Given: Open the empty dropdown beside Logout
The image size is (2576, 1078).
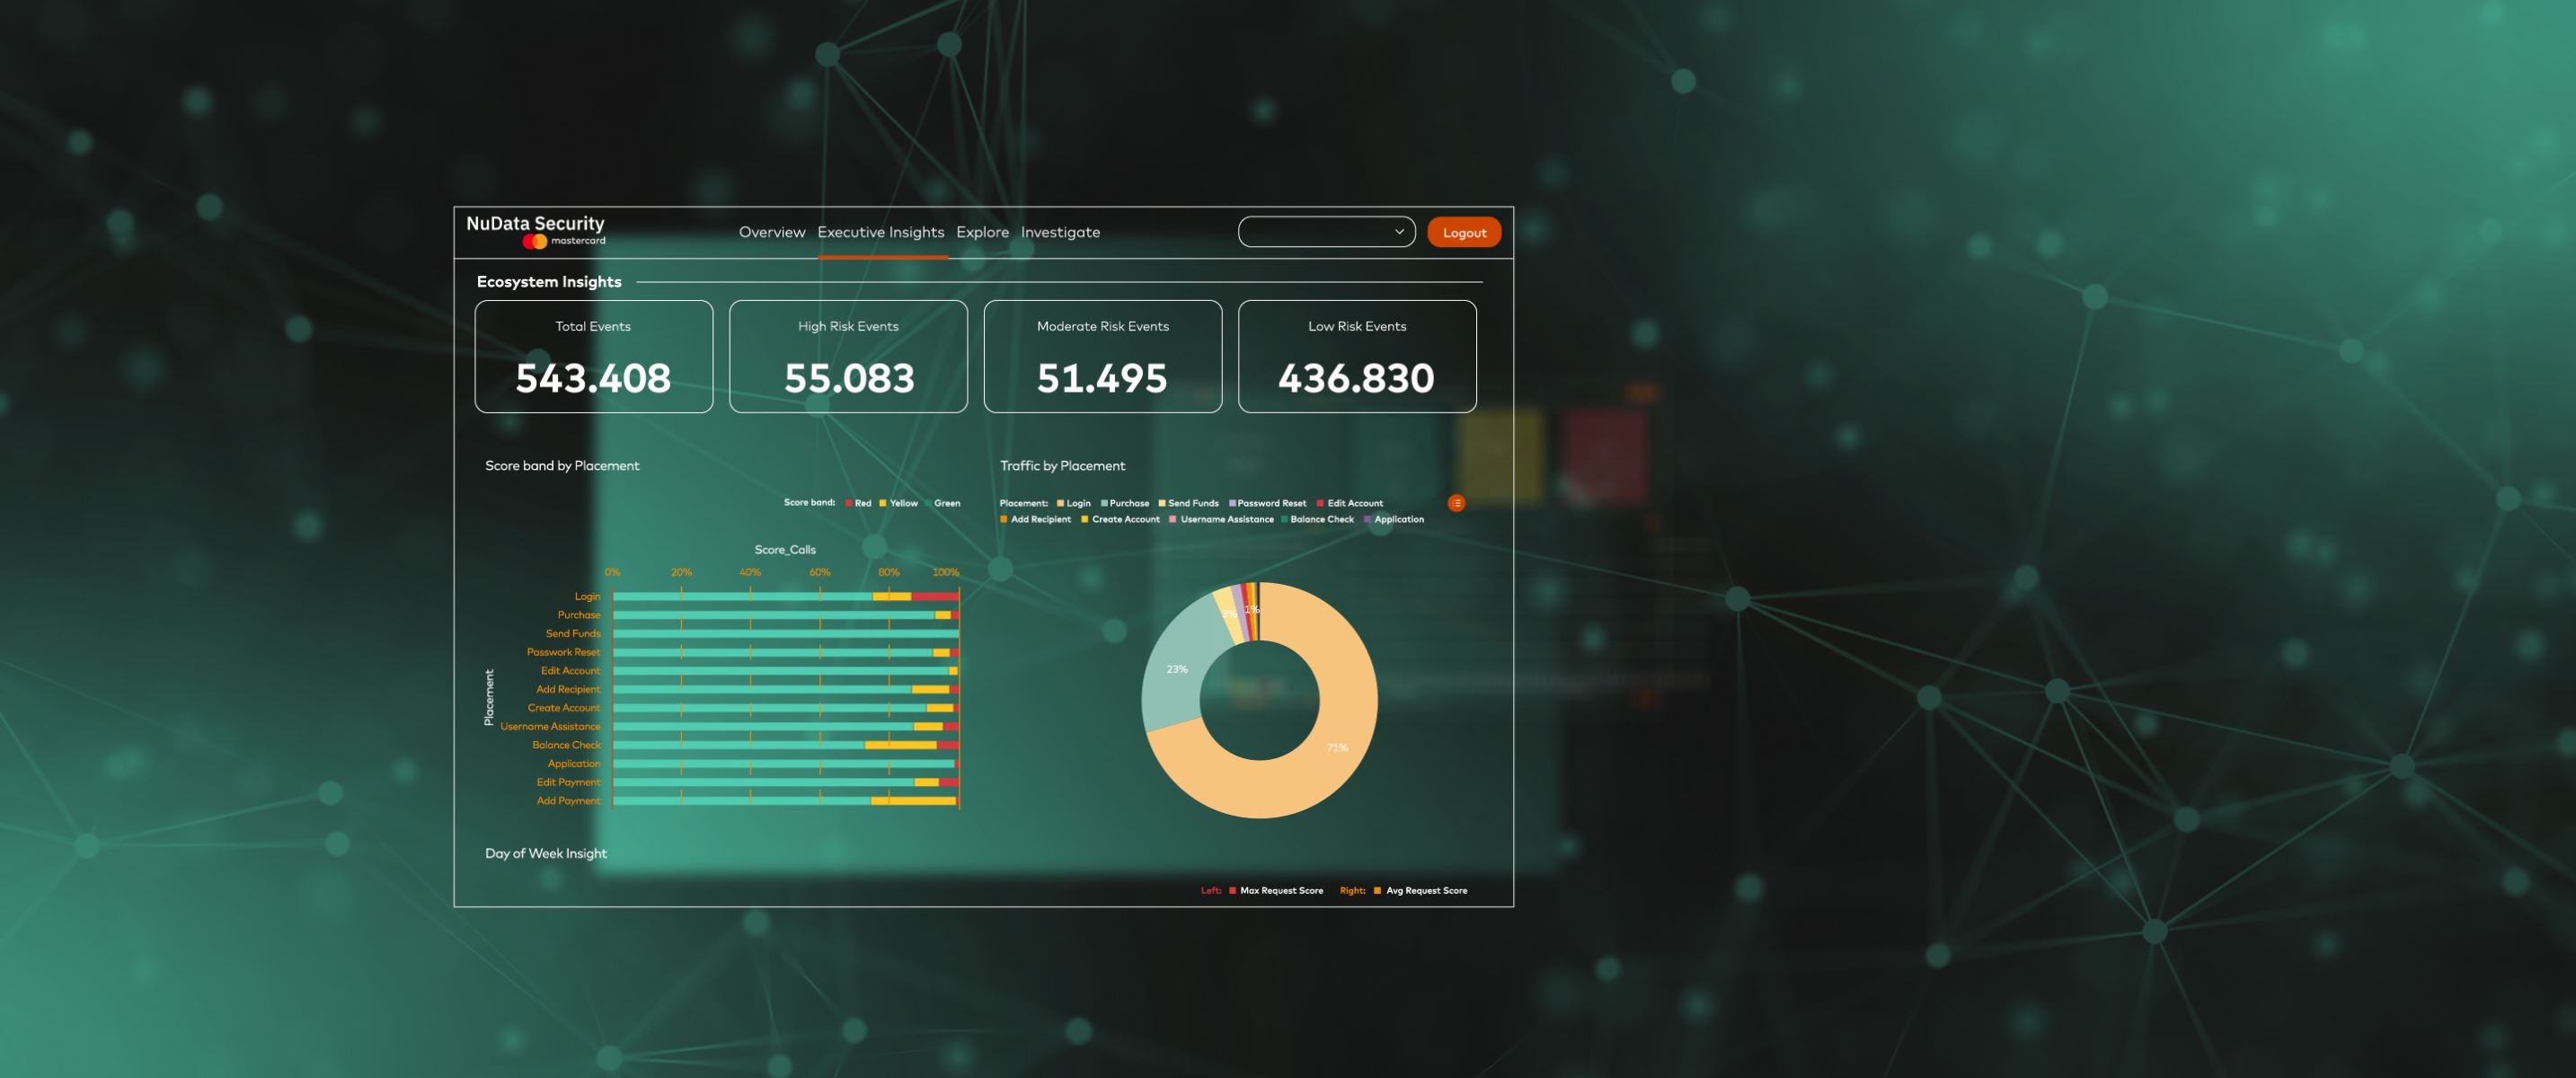Looking at the screenshot, I should pos(1315,232).
